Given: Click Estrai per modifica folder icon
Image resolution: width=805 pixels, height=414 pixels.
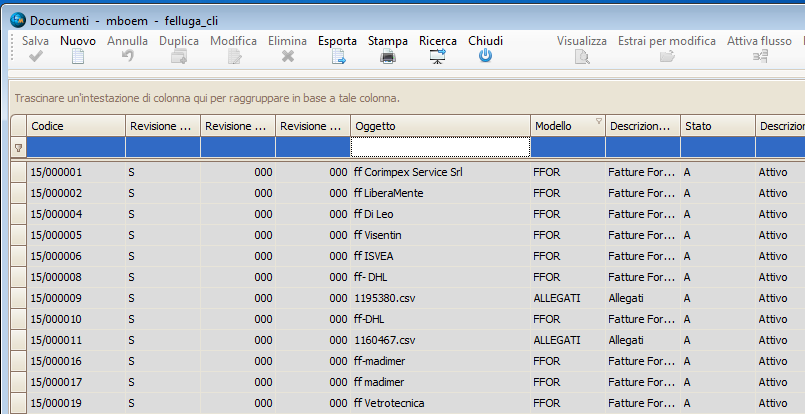Looking at the screenshot, I should click(666, 57).
